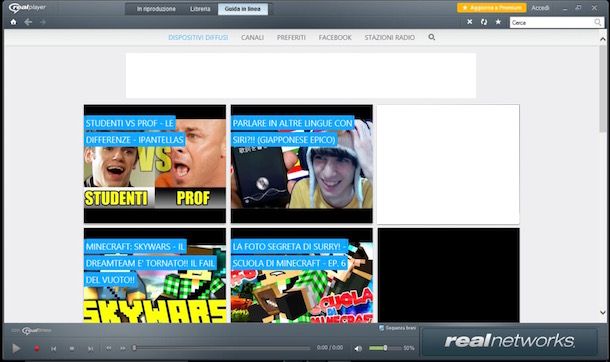Click the Accedi sign-in link
The height and width of the screenshot is (362, 610).
click(x=540, y=8)
